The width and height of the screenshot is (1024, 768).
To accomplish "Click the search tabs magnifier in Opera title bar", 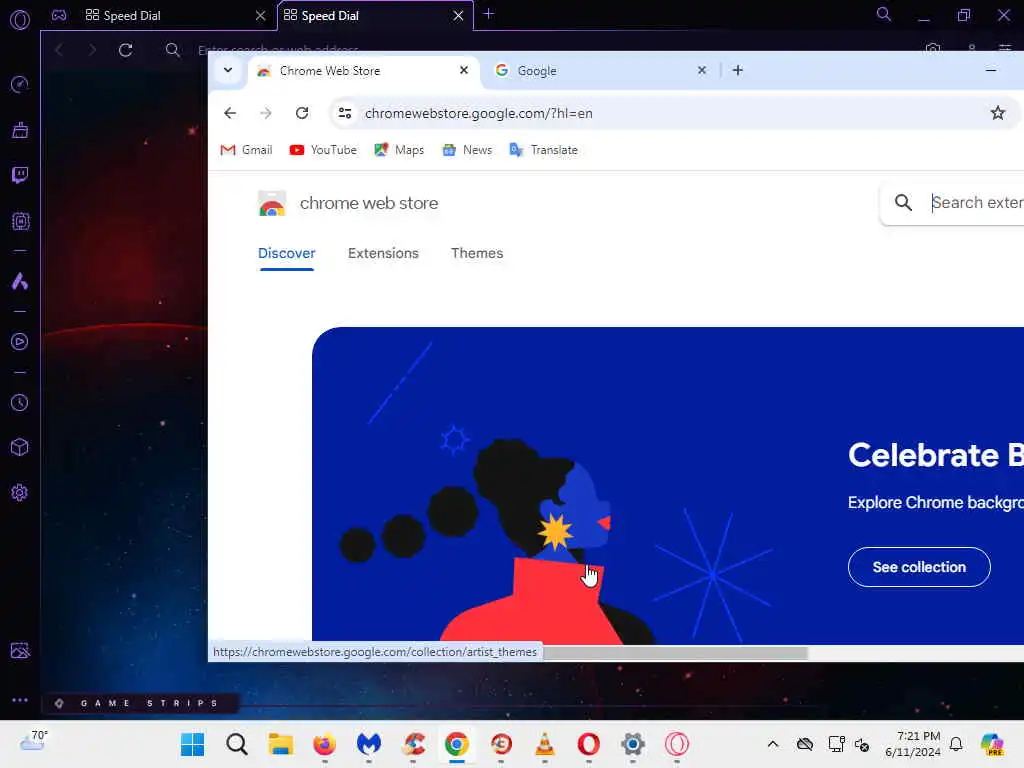I will click(x=884, y=14).
